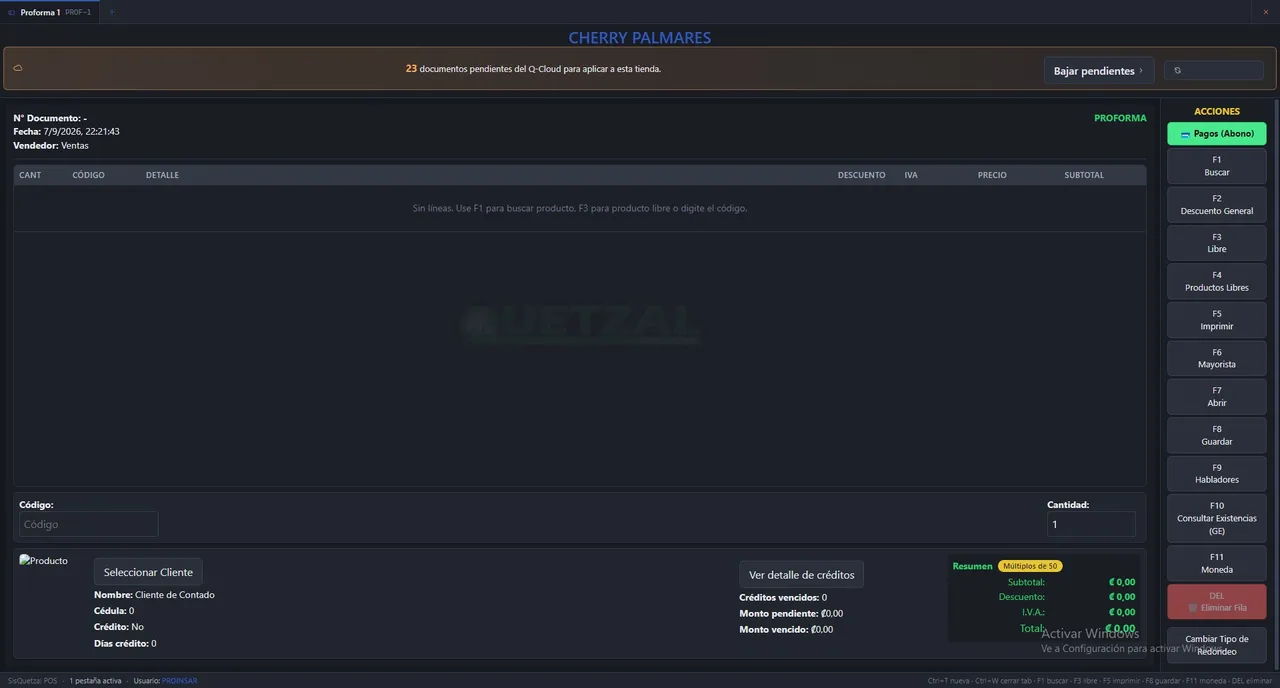Click Cambiar Tipo de Redondeo
The width and height of the screenshot is (1280, 688).
pyautogui.click(x=1217, y=645)
